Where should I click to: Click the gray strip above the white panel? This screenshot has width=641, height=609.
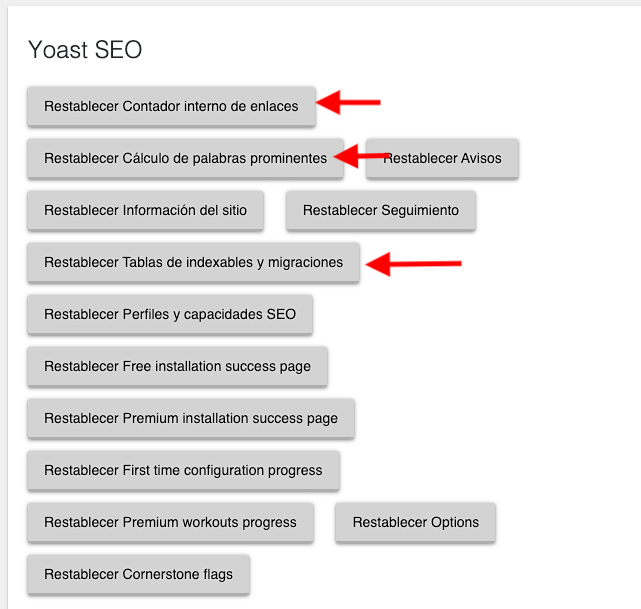coord(320,2)
